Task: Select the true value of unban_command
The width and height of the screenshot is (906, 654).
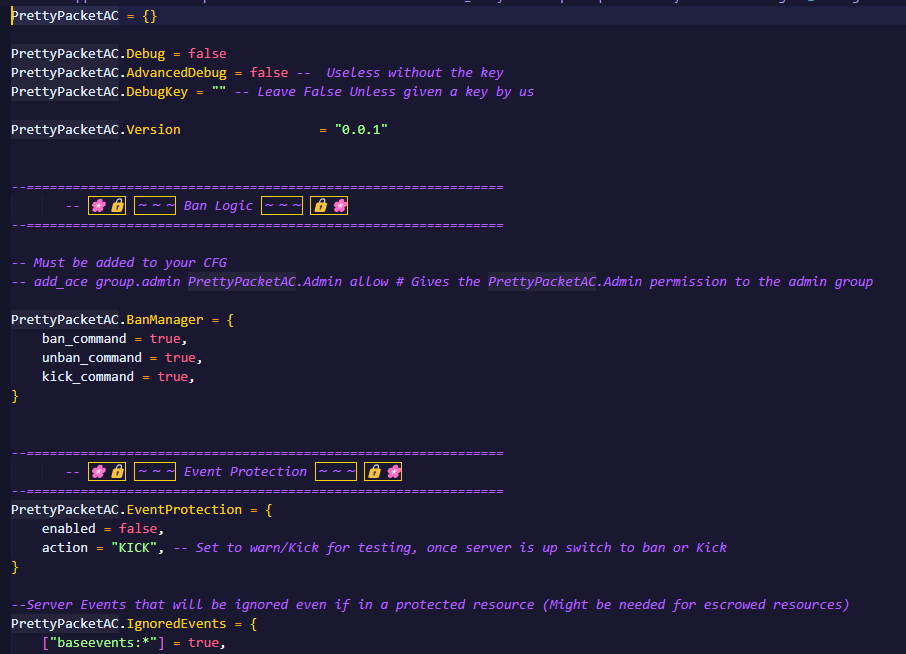Action: 180,358
